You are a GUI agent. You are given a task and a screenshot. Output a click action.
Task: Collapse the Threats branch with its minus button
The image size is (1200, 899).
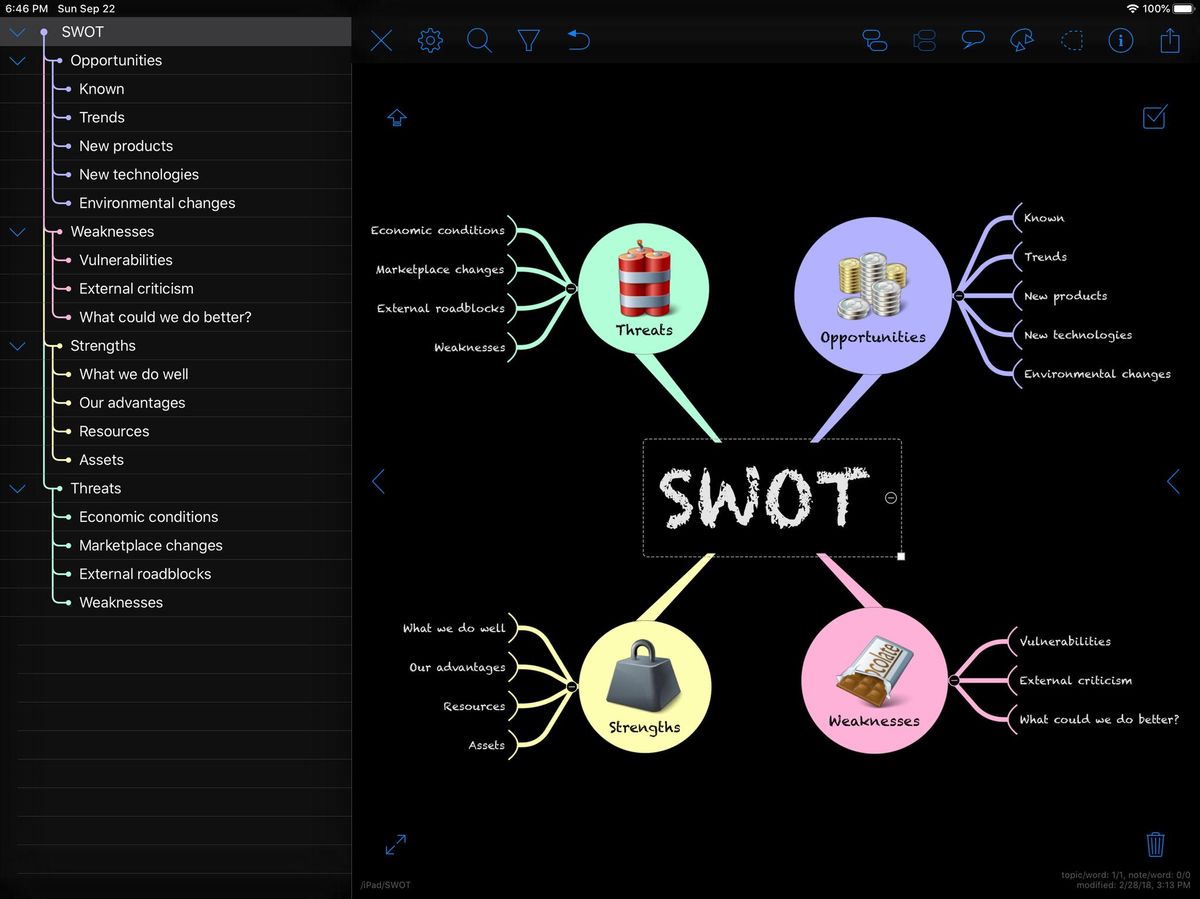click(x=570, y=288)
